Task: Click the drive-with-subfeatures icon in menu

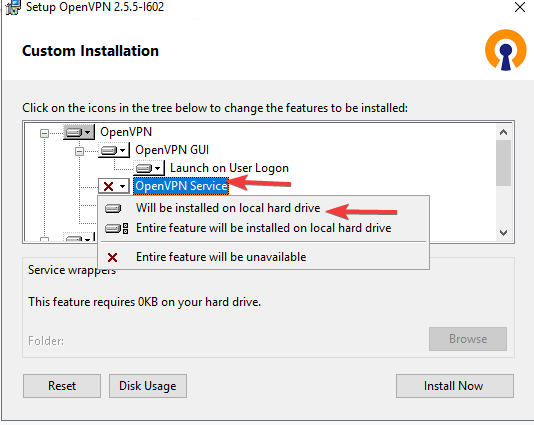Action: pyautogui.click(x=116, y=228)
